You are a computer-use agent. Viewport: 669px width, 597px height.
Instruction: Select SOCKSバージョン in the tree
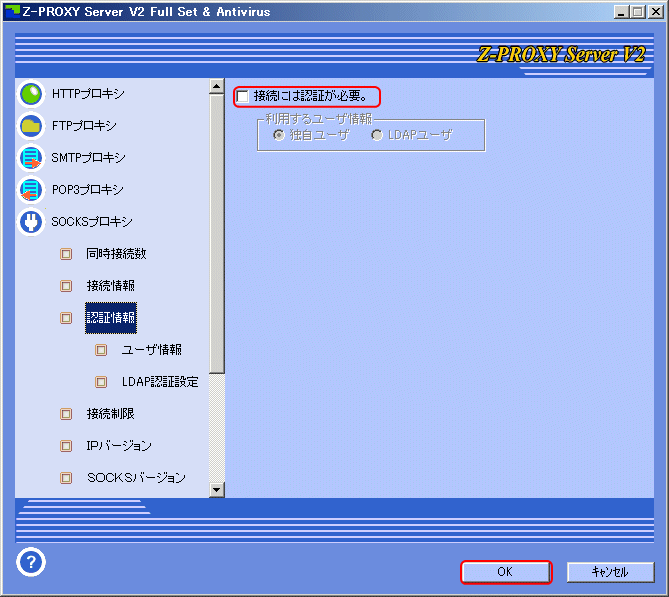(x=136, y=478)
